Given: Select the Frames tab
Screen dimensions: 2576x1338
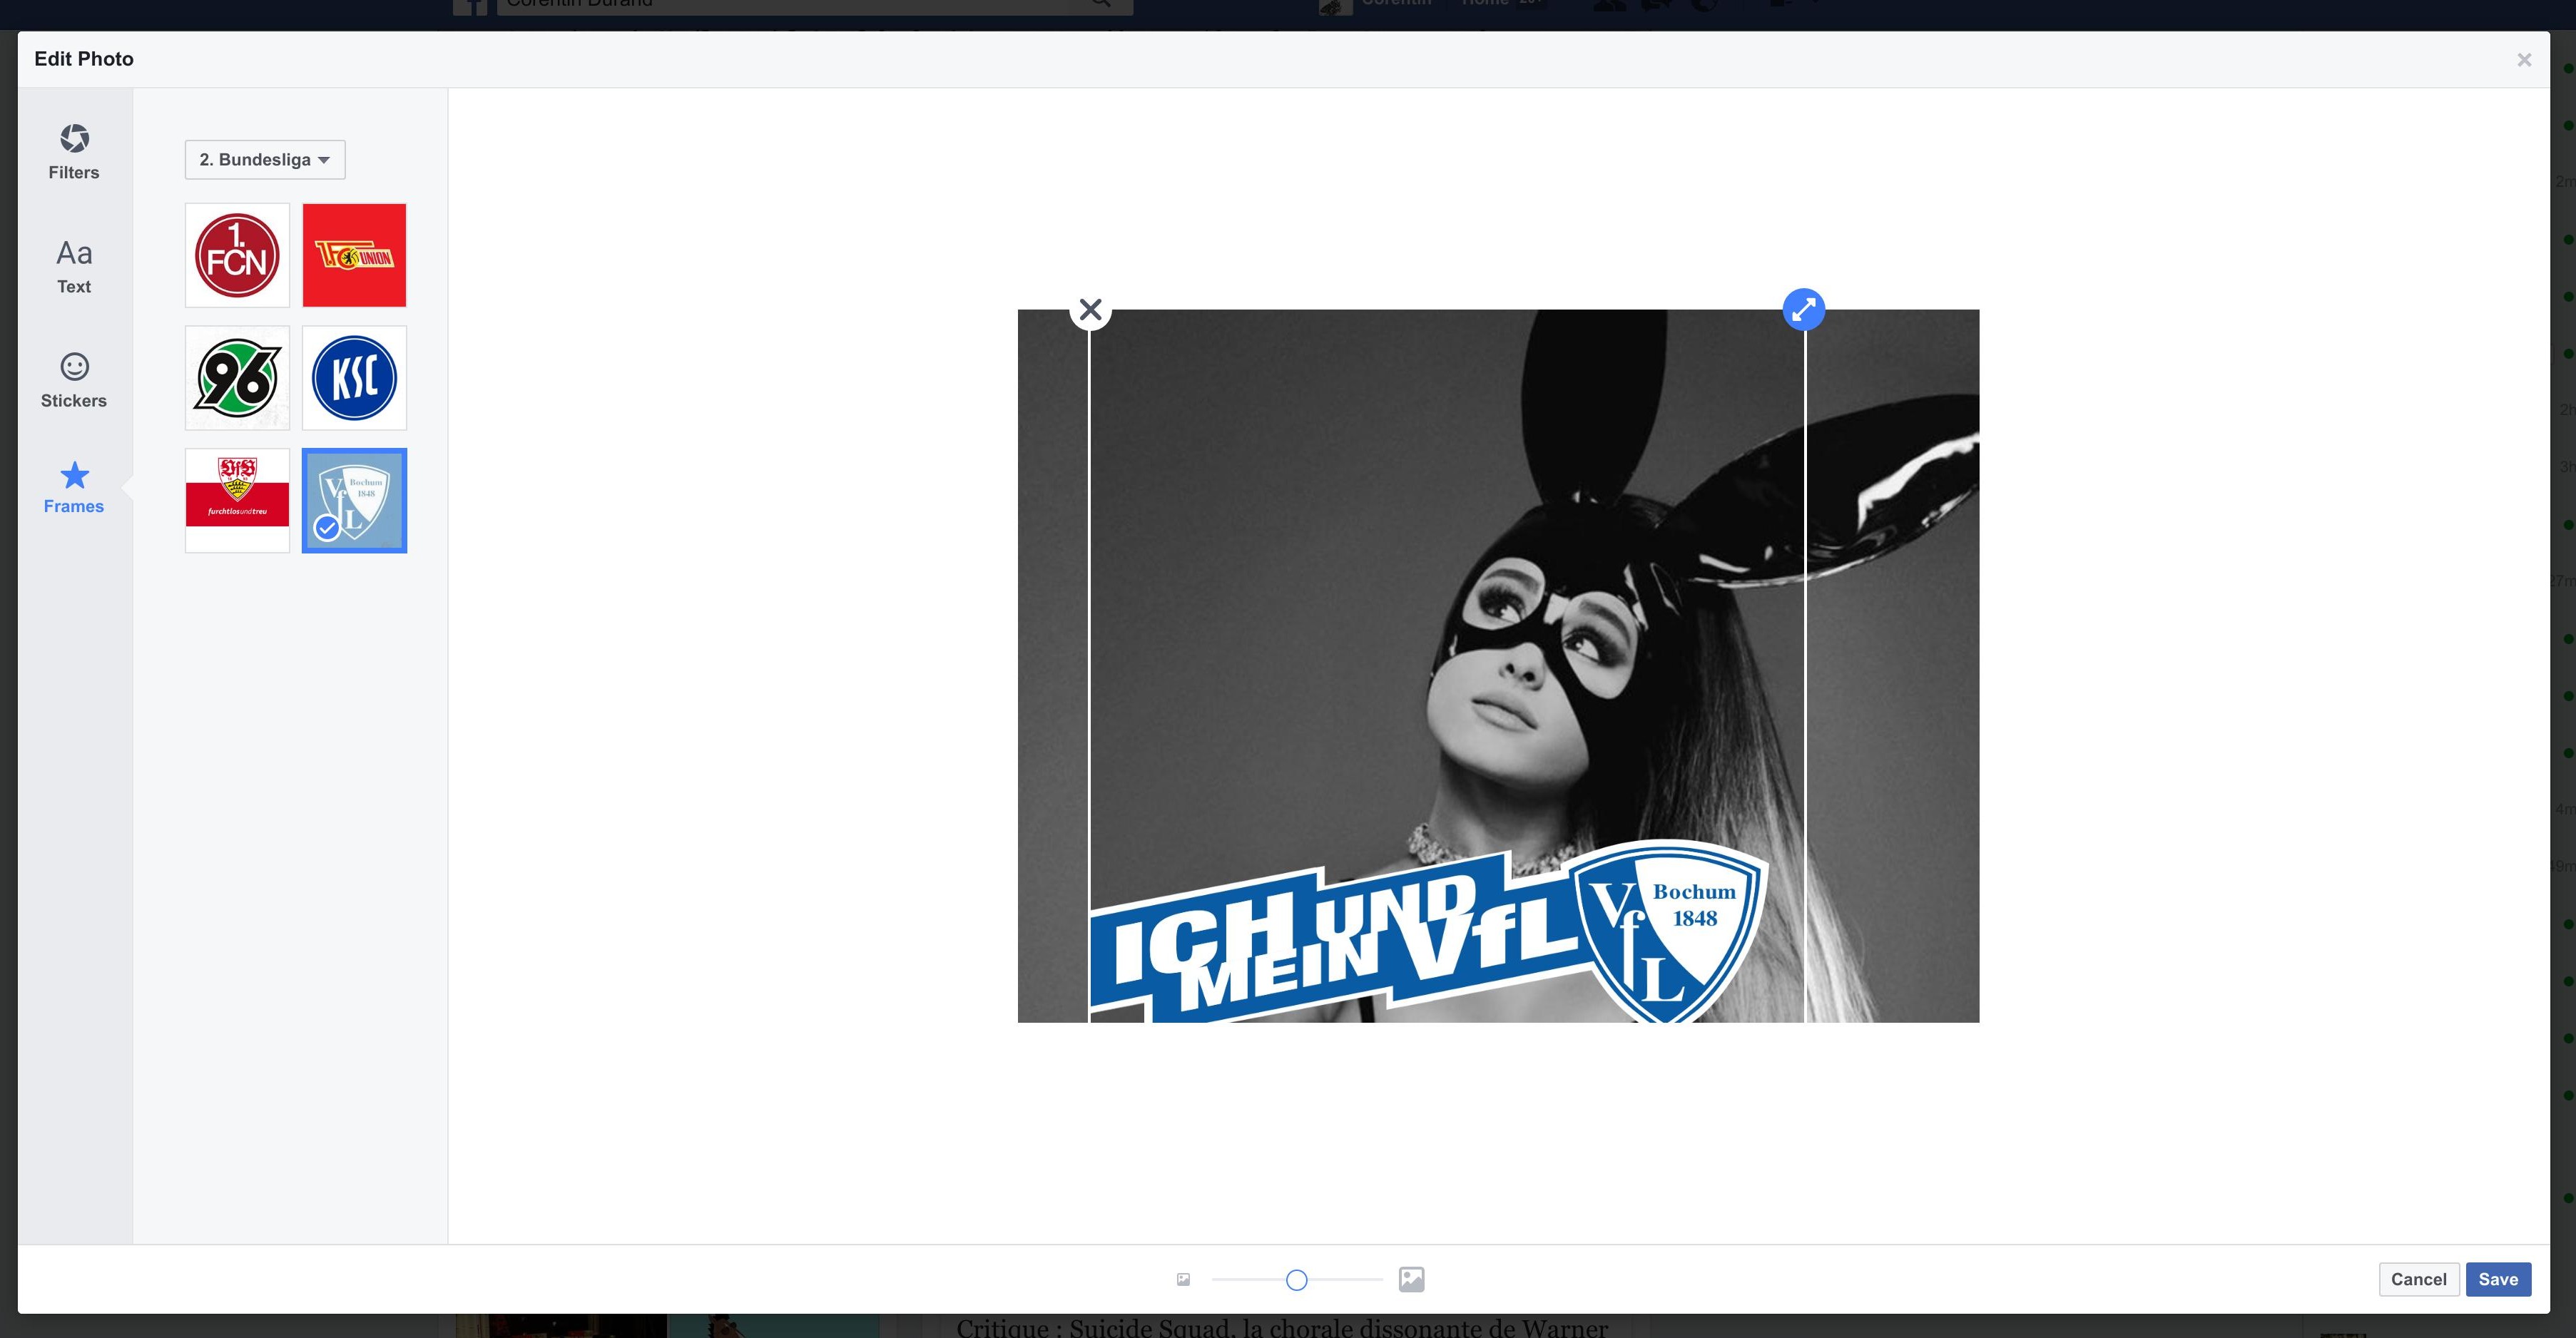Looking at the screenshot, I should click(x=74, y=488).
